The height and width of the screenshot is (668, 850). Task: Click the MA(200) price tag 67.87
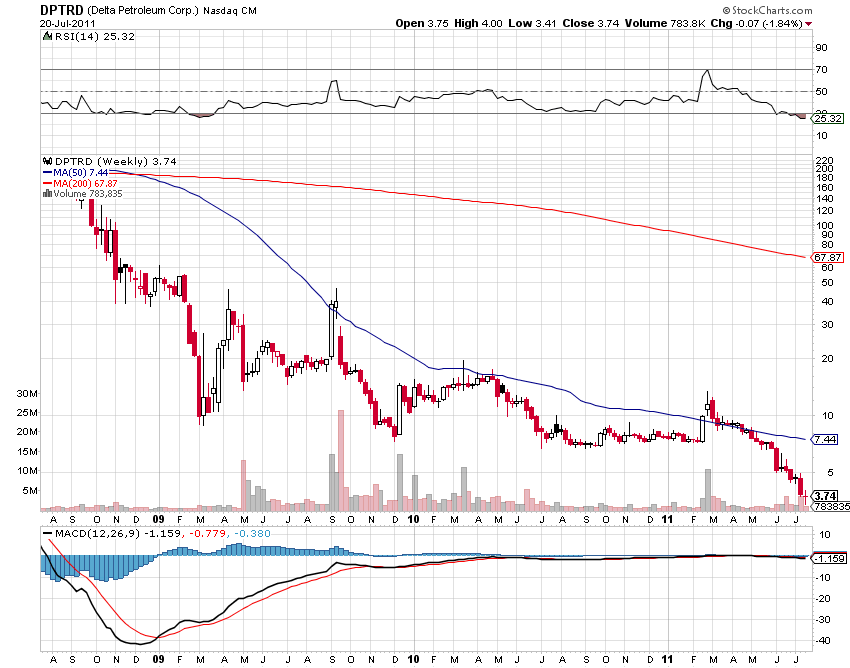click(x=827, y=257)
